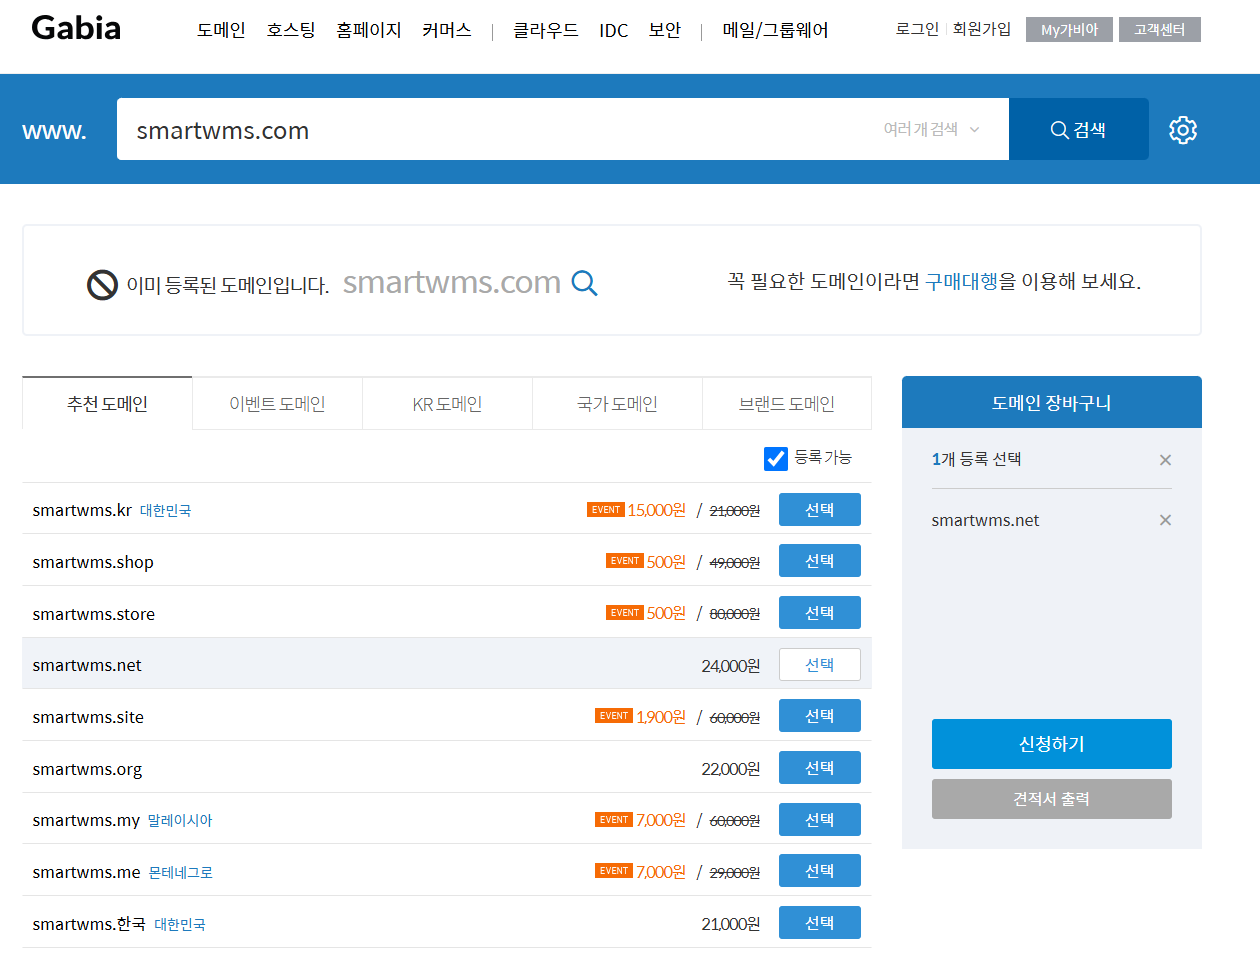Click the 22,000원 price for smartwms.org
This screenshot has width=1260, height=955.
[x=731, y=769]
